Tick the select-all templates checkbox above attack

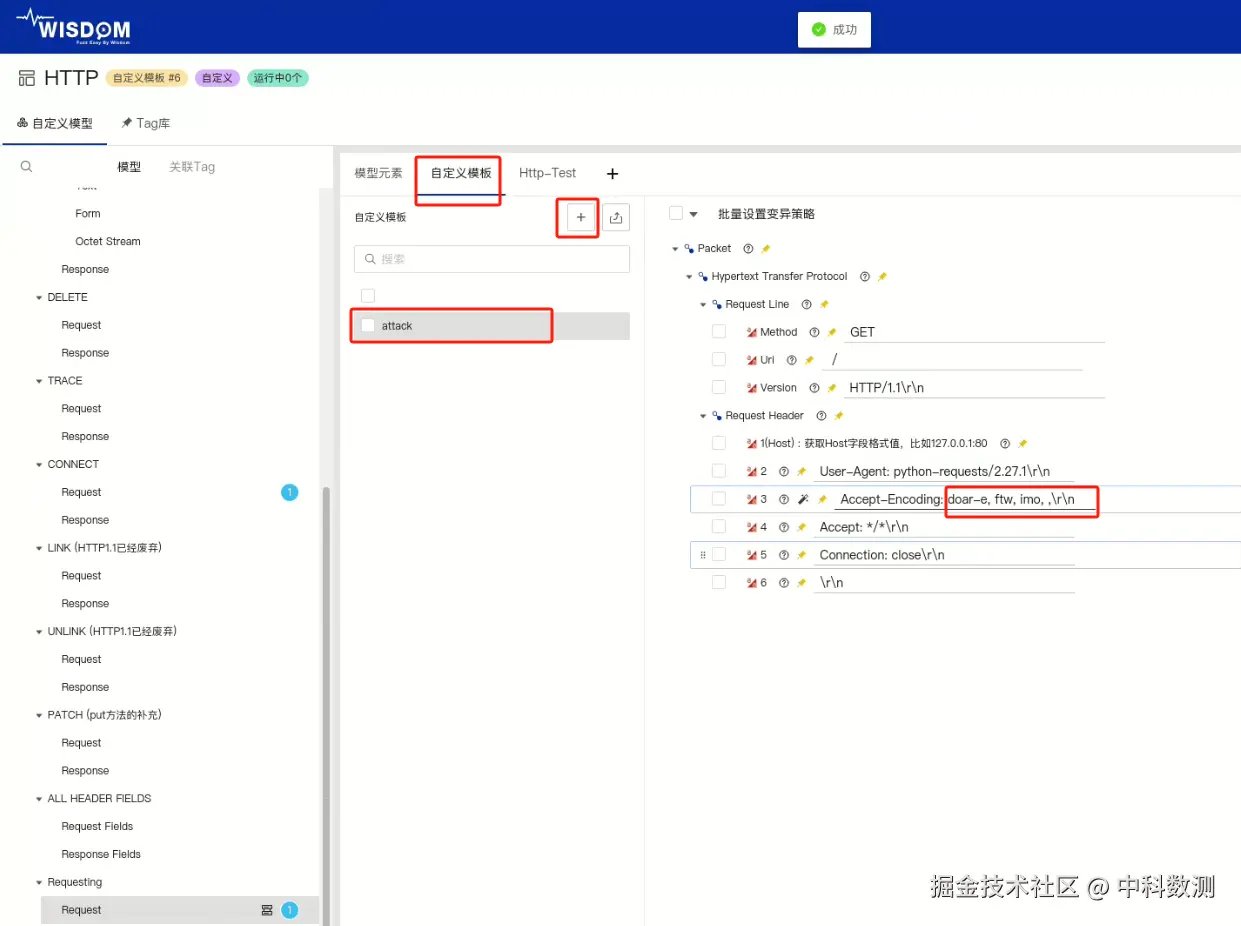(368, 295)
